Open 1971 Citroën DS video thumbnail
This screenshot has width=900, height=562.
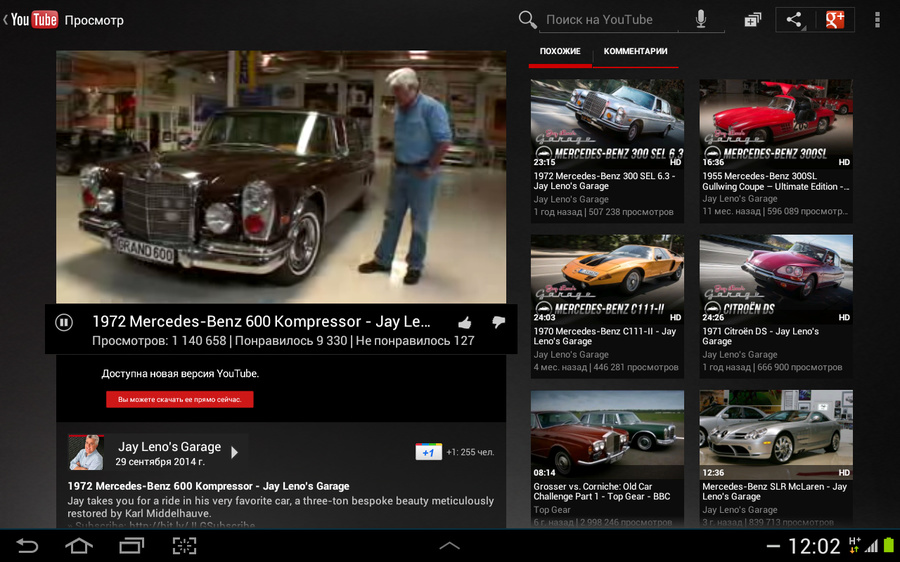tap(776, 279)
